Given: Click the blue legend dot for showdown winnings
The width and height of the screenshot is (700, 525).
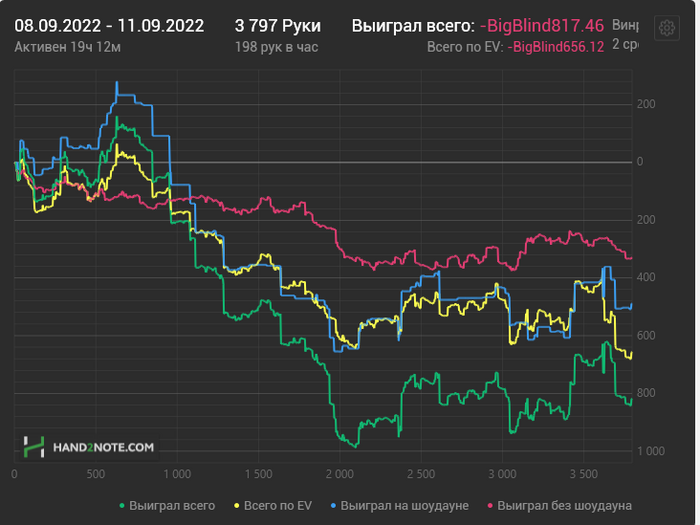Looking at the screenshot, I should coord(333,506).
